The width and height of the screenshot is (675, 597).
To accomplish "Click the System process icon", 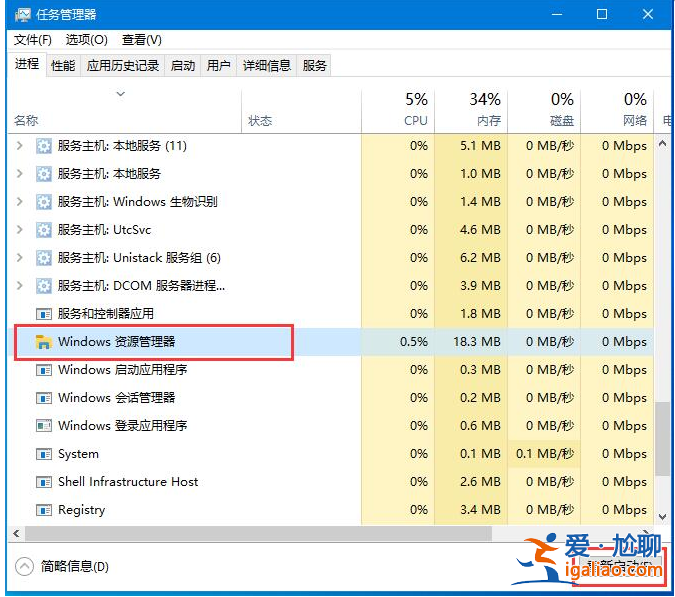I will [43, 454].
